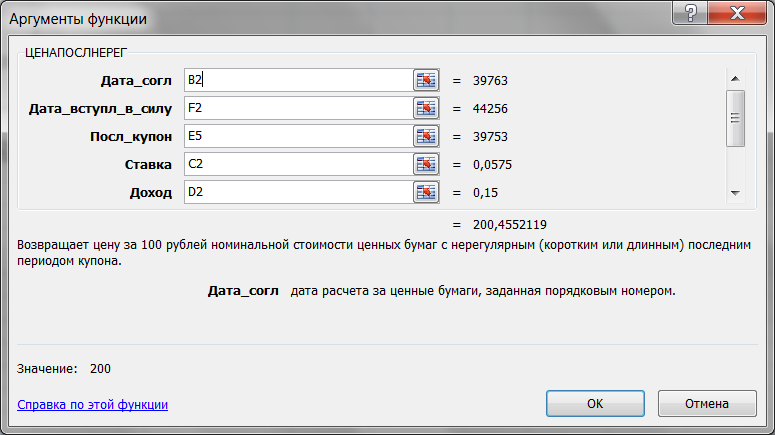The height and width of the screenshot is (435, 775).
Task: Click the arguments list scrollbar thumb
Action: tap(735, 118)
